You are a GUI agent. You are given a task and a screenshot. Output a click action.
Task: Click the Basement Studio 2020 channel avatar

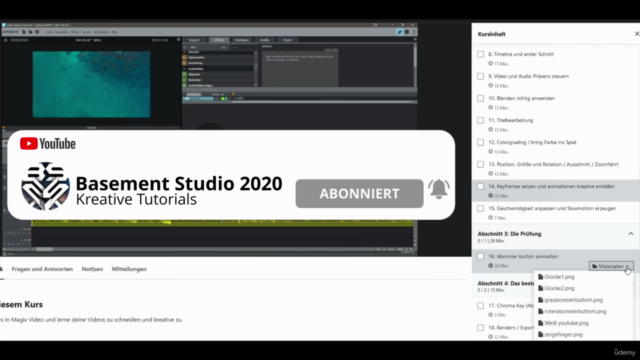pyautogui.click(x=45, y=186)
